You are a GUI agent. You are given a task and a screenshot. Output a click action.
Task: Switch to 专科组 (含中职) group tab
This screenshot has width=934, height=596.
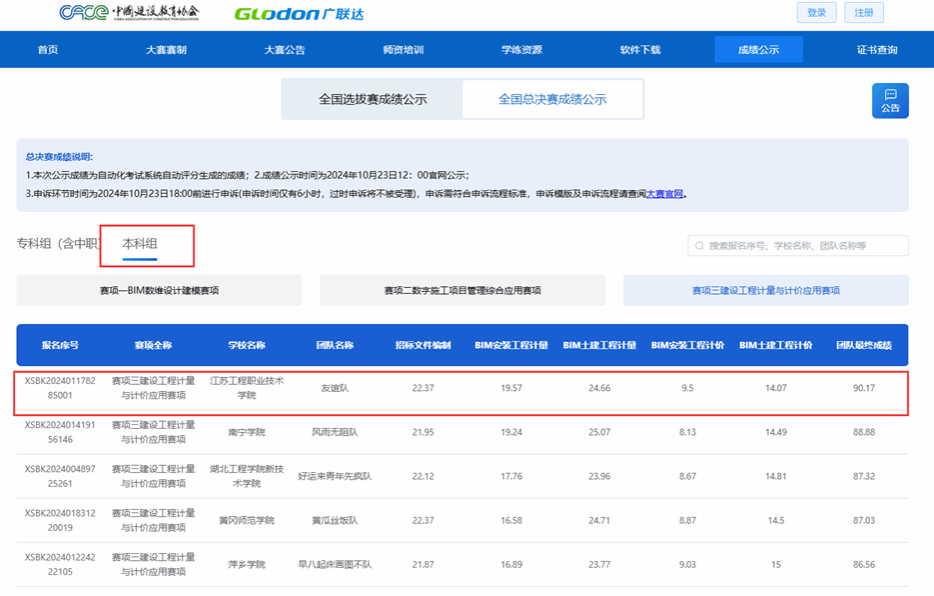click(x=59, y=244)
